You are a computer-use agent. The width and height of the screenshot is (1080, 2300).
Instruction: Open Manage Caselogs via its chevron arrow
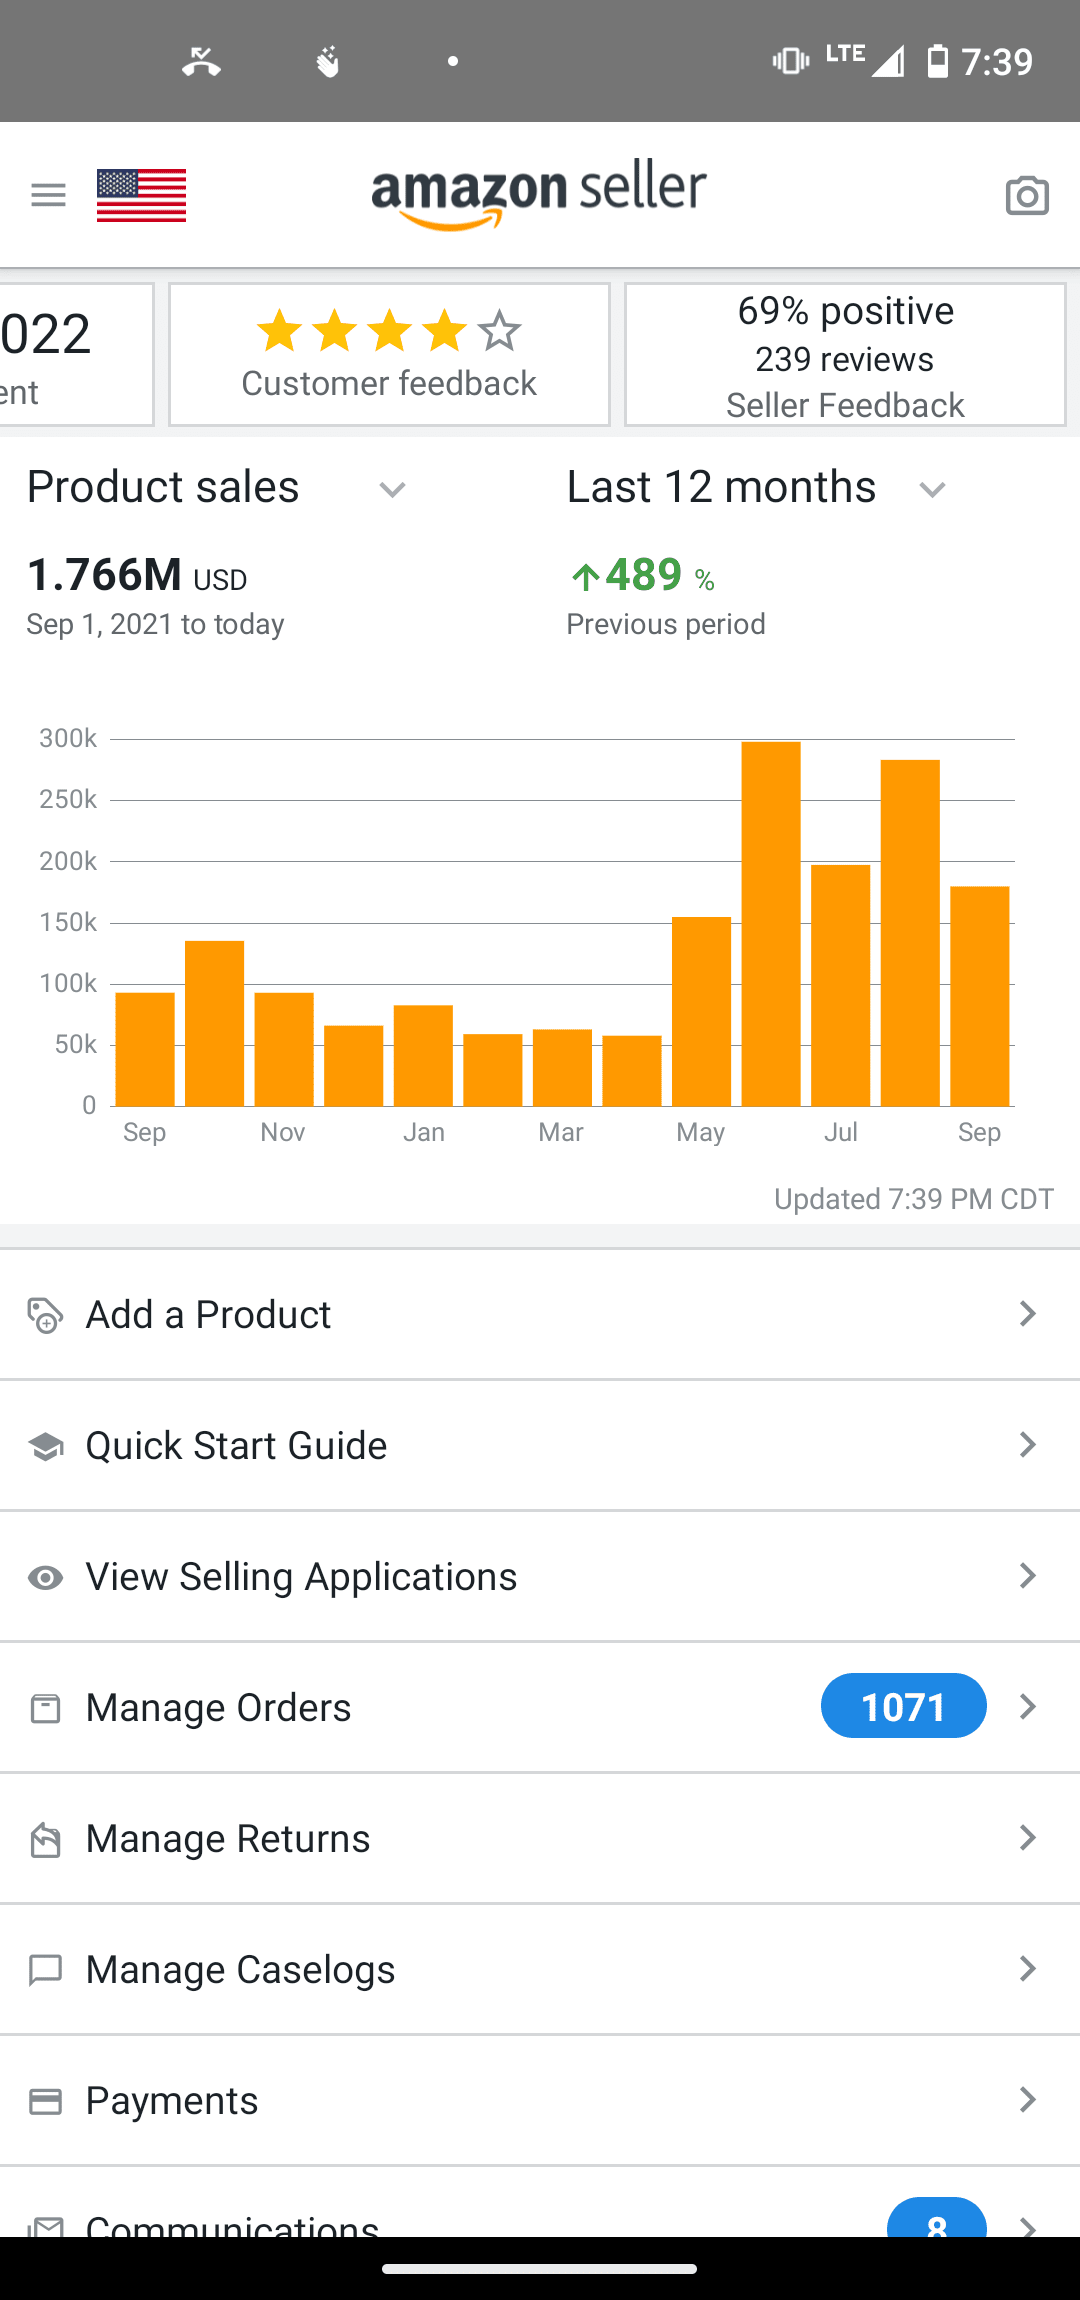[x=1027, y=1969]
